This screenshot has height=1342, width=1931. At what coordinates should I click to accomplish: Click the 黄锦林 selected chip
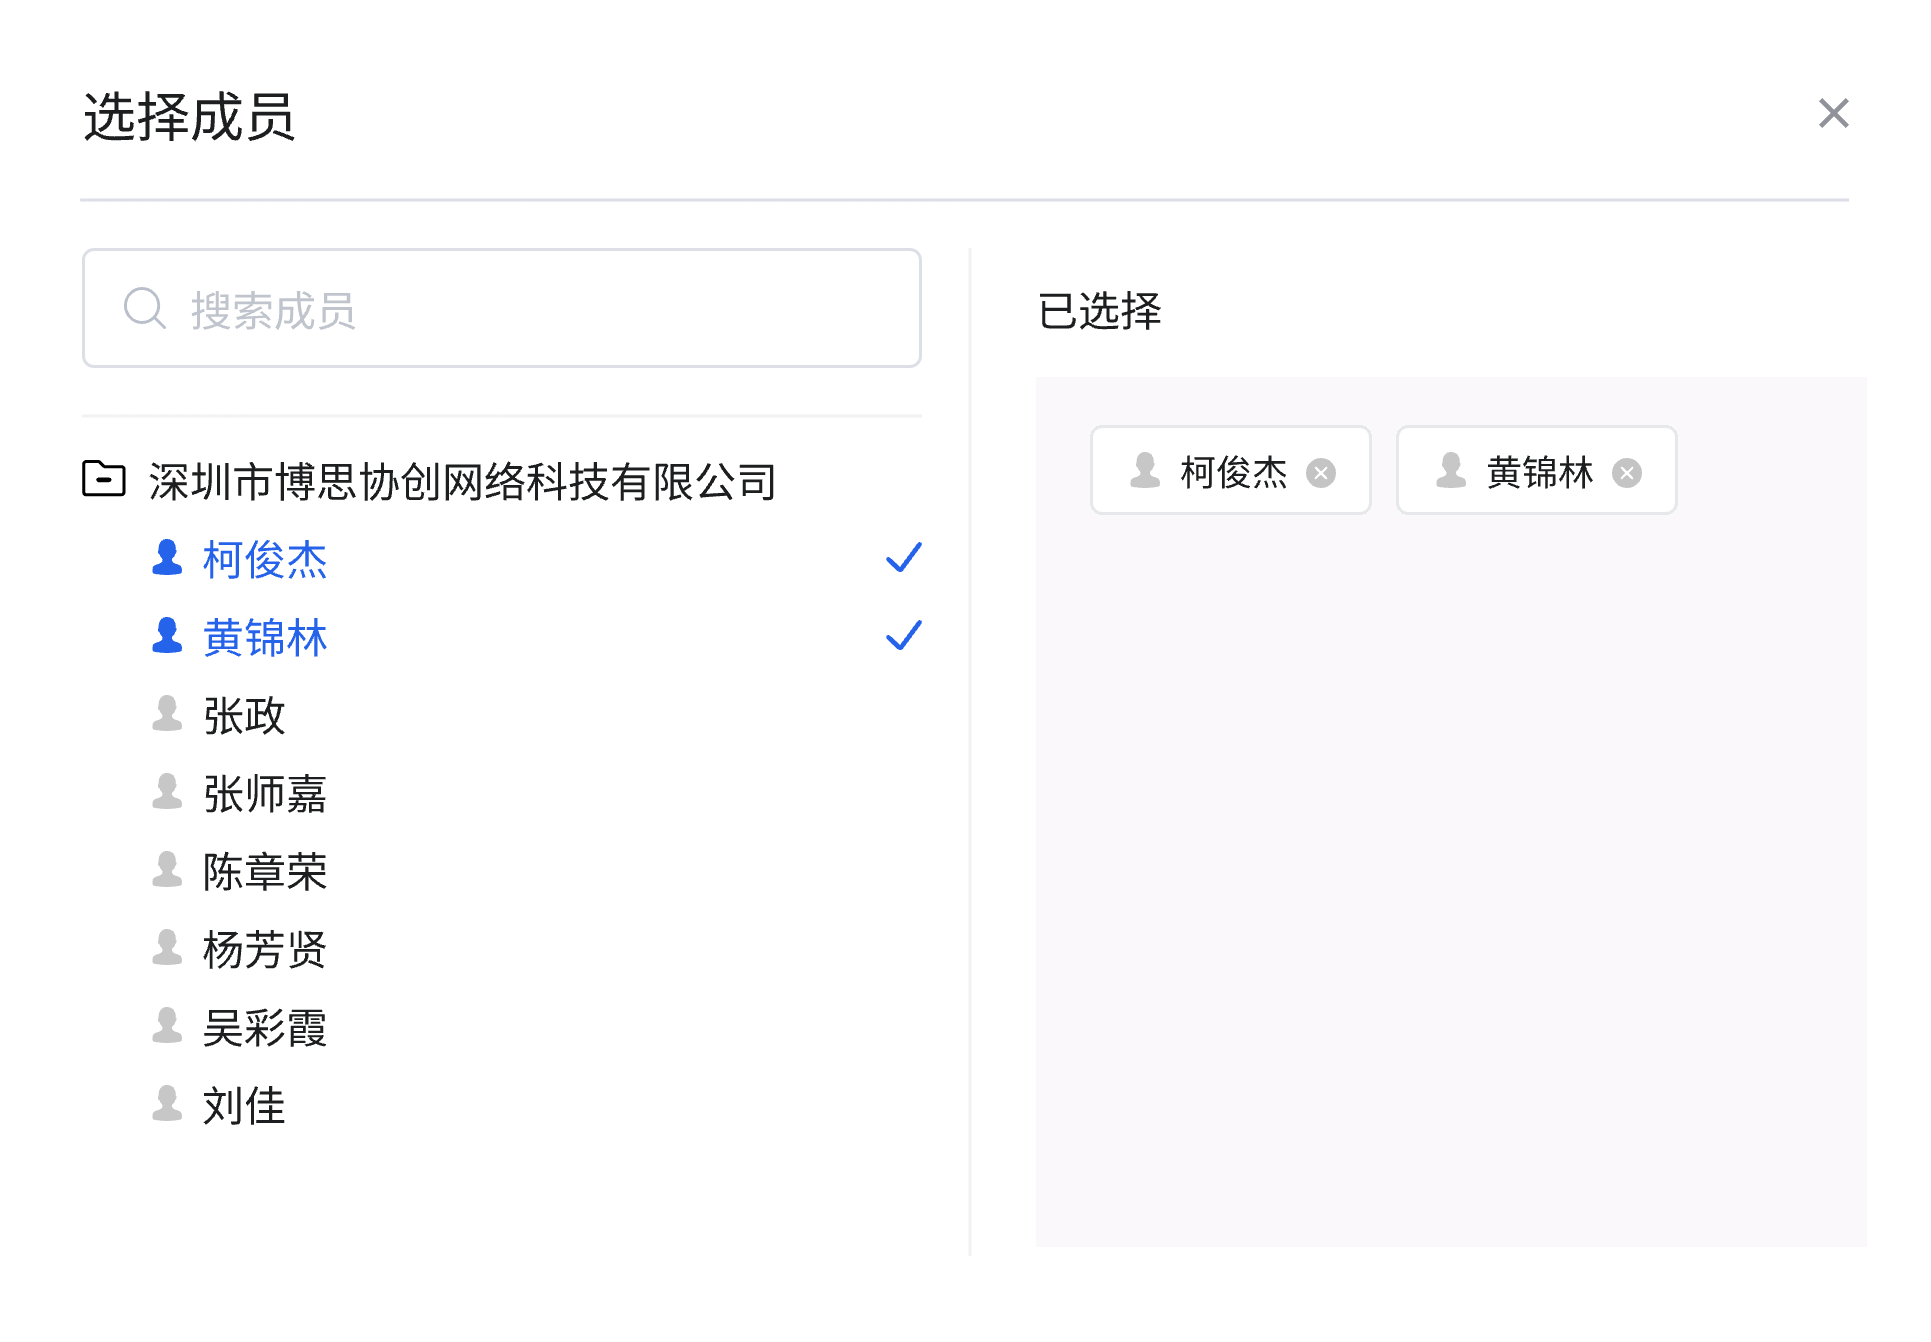1538,472
